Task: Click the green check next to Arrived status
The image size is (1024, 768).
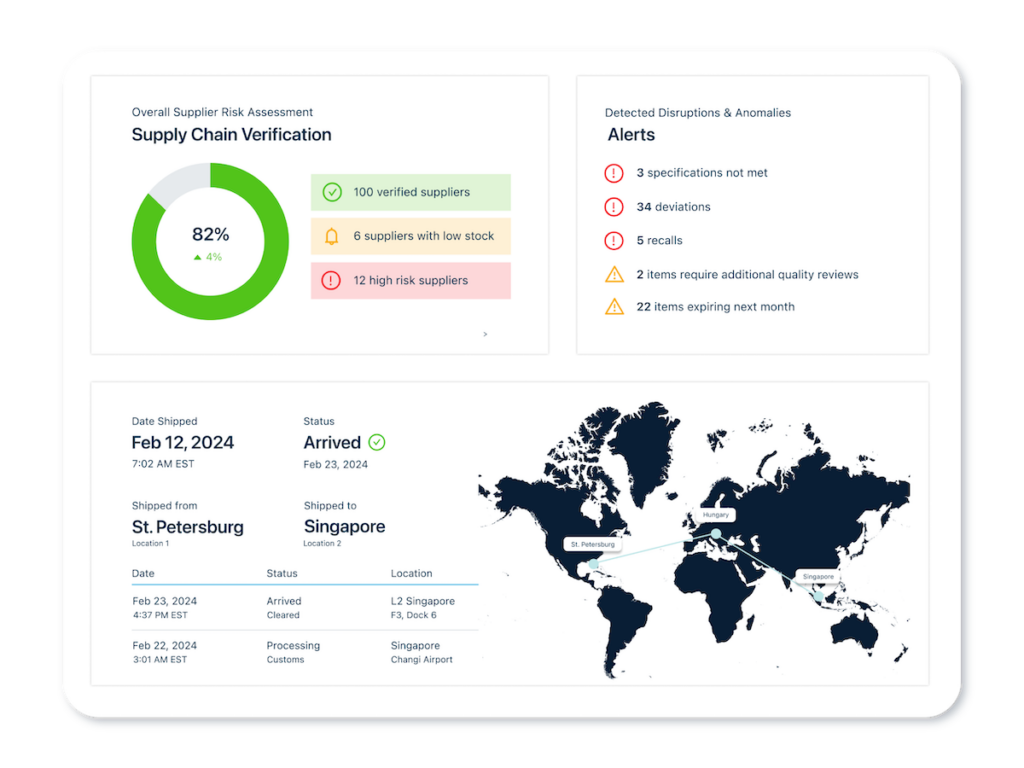Action: tap(376, 442)
